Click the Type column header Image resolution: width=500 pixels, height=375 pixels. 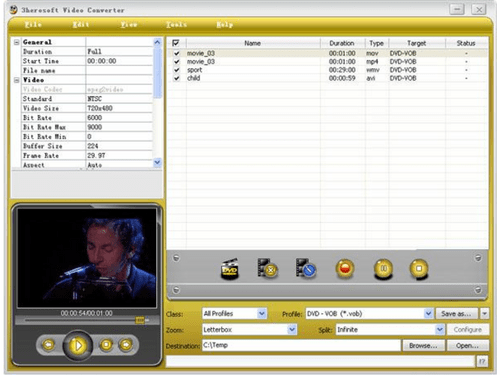coord(376,43)
